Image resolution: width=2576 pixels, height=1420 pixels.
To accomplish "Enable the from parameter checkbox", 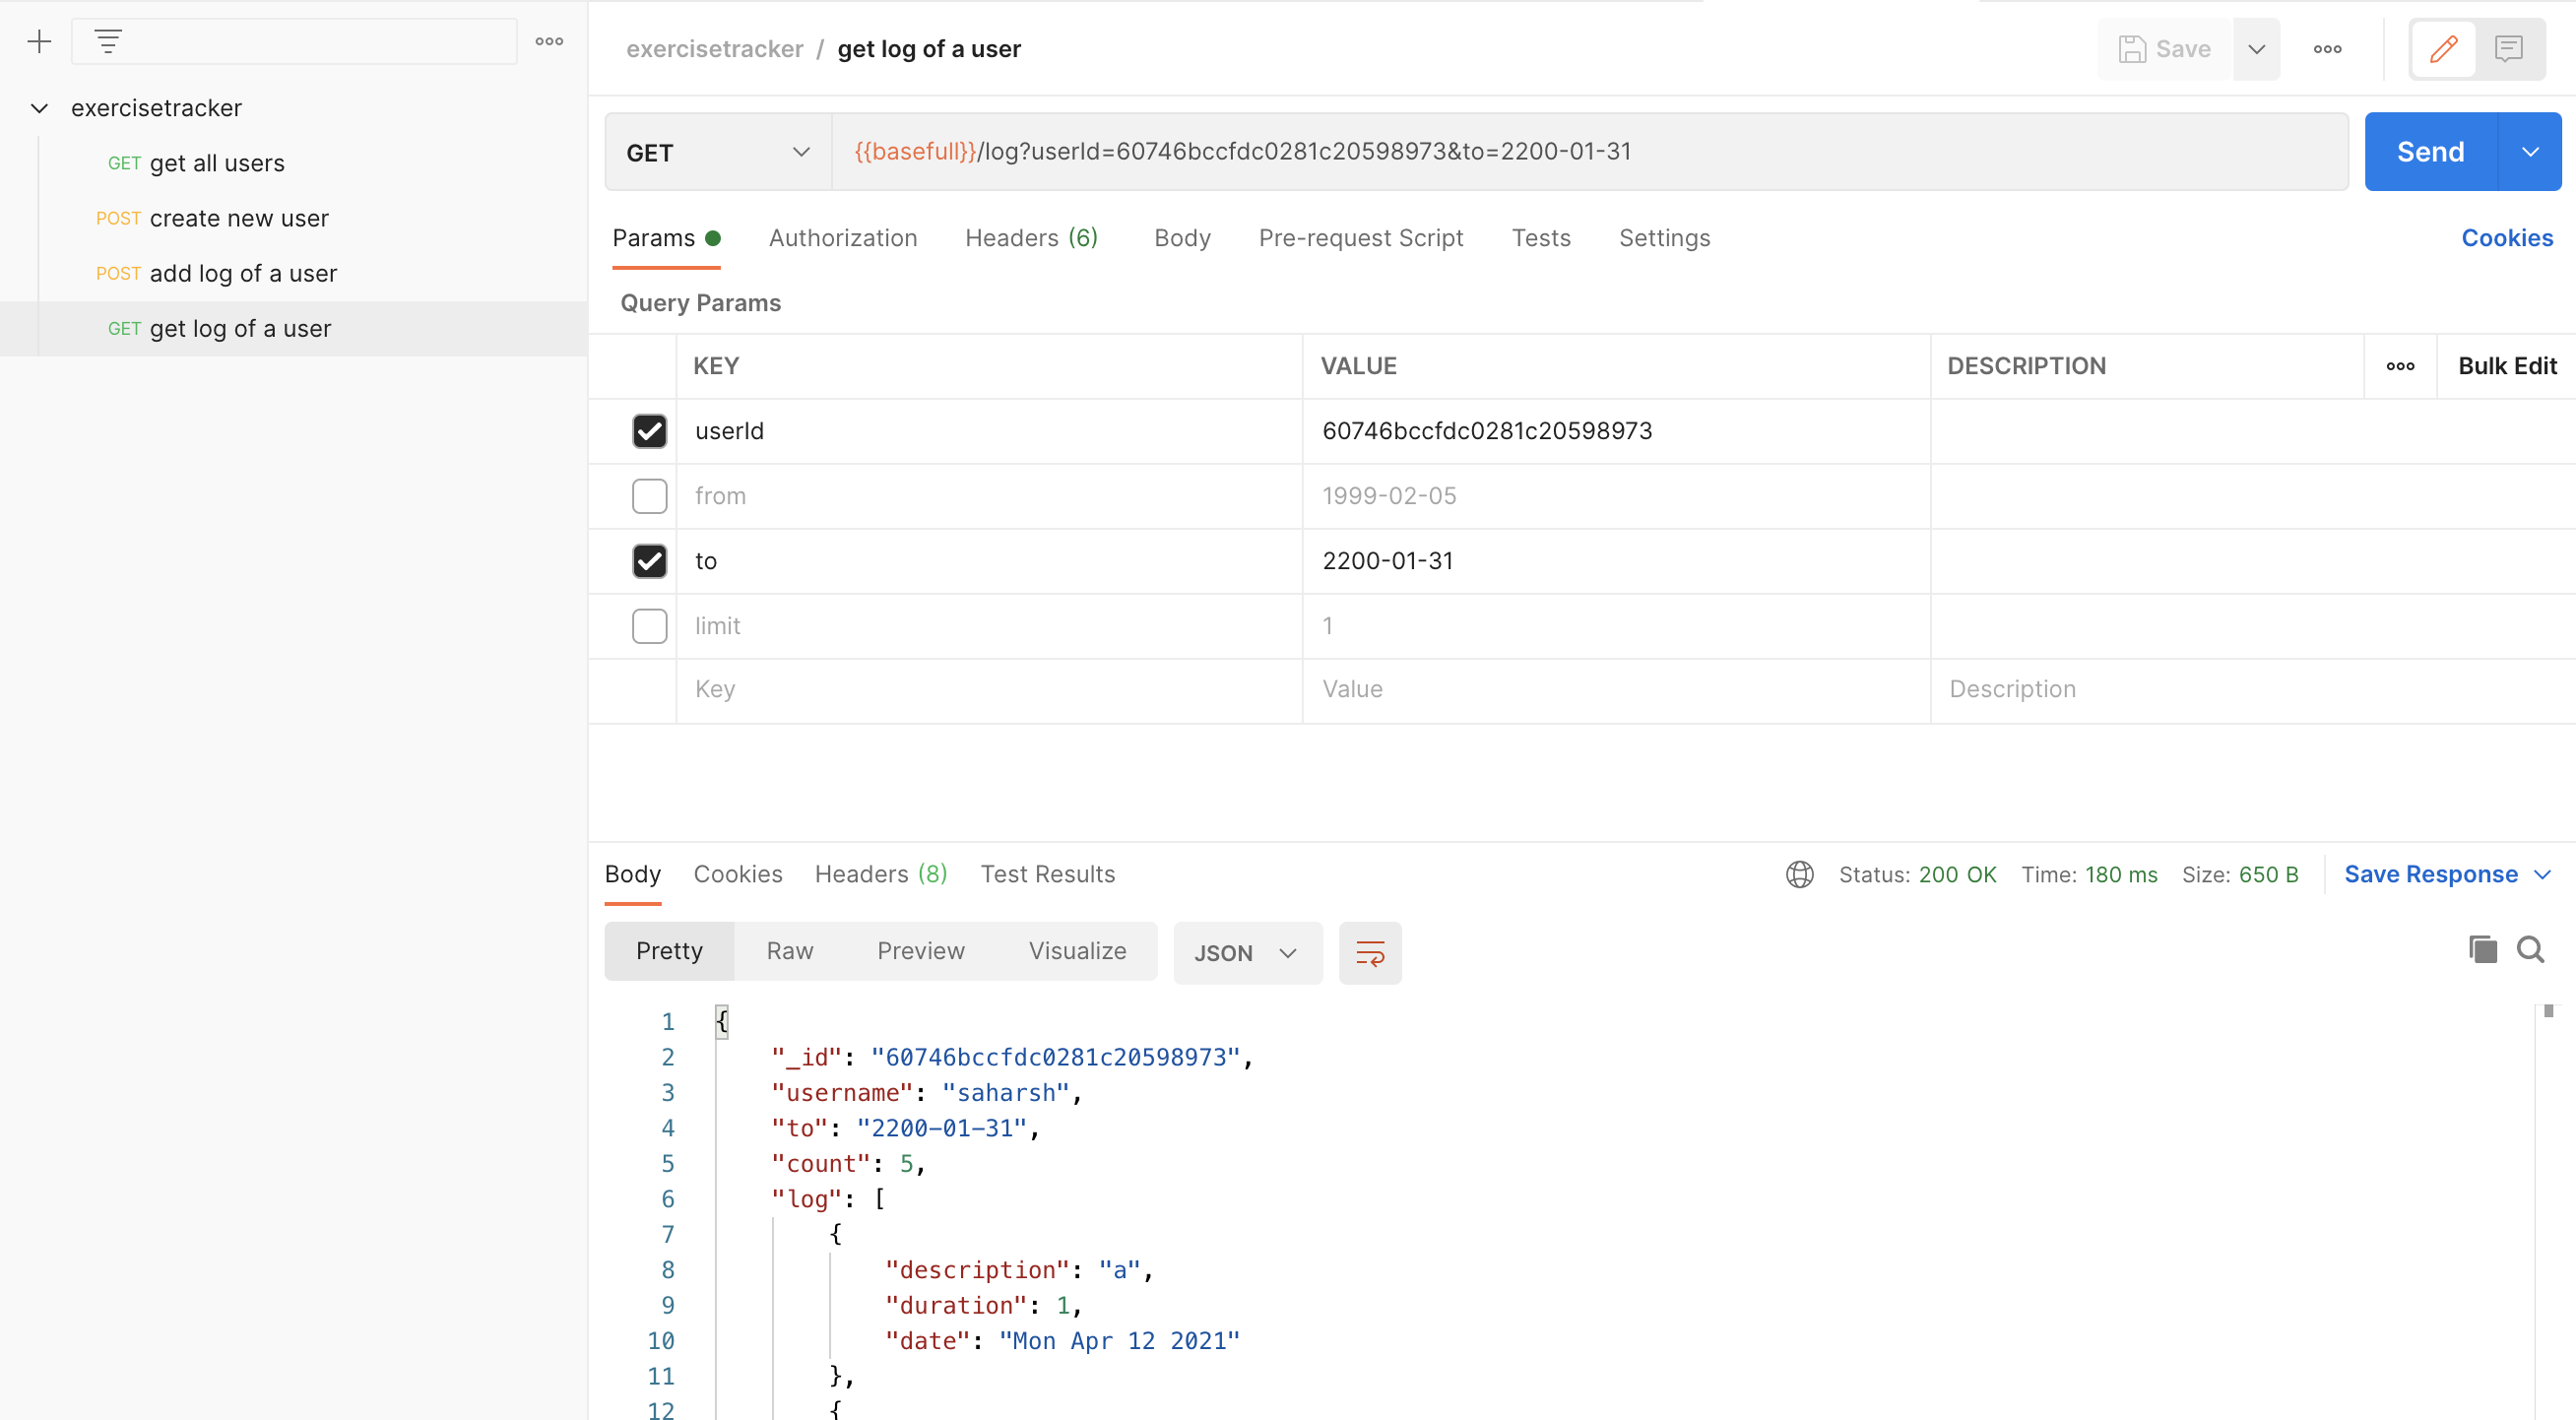I will click(x=650, y=496).
